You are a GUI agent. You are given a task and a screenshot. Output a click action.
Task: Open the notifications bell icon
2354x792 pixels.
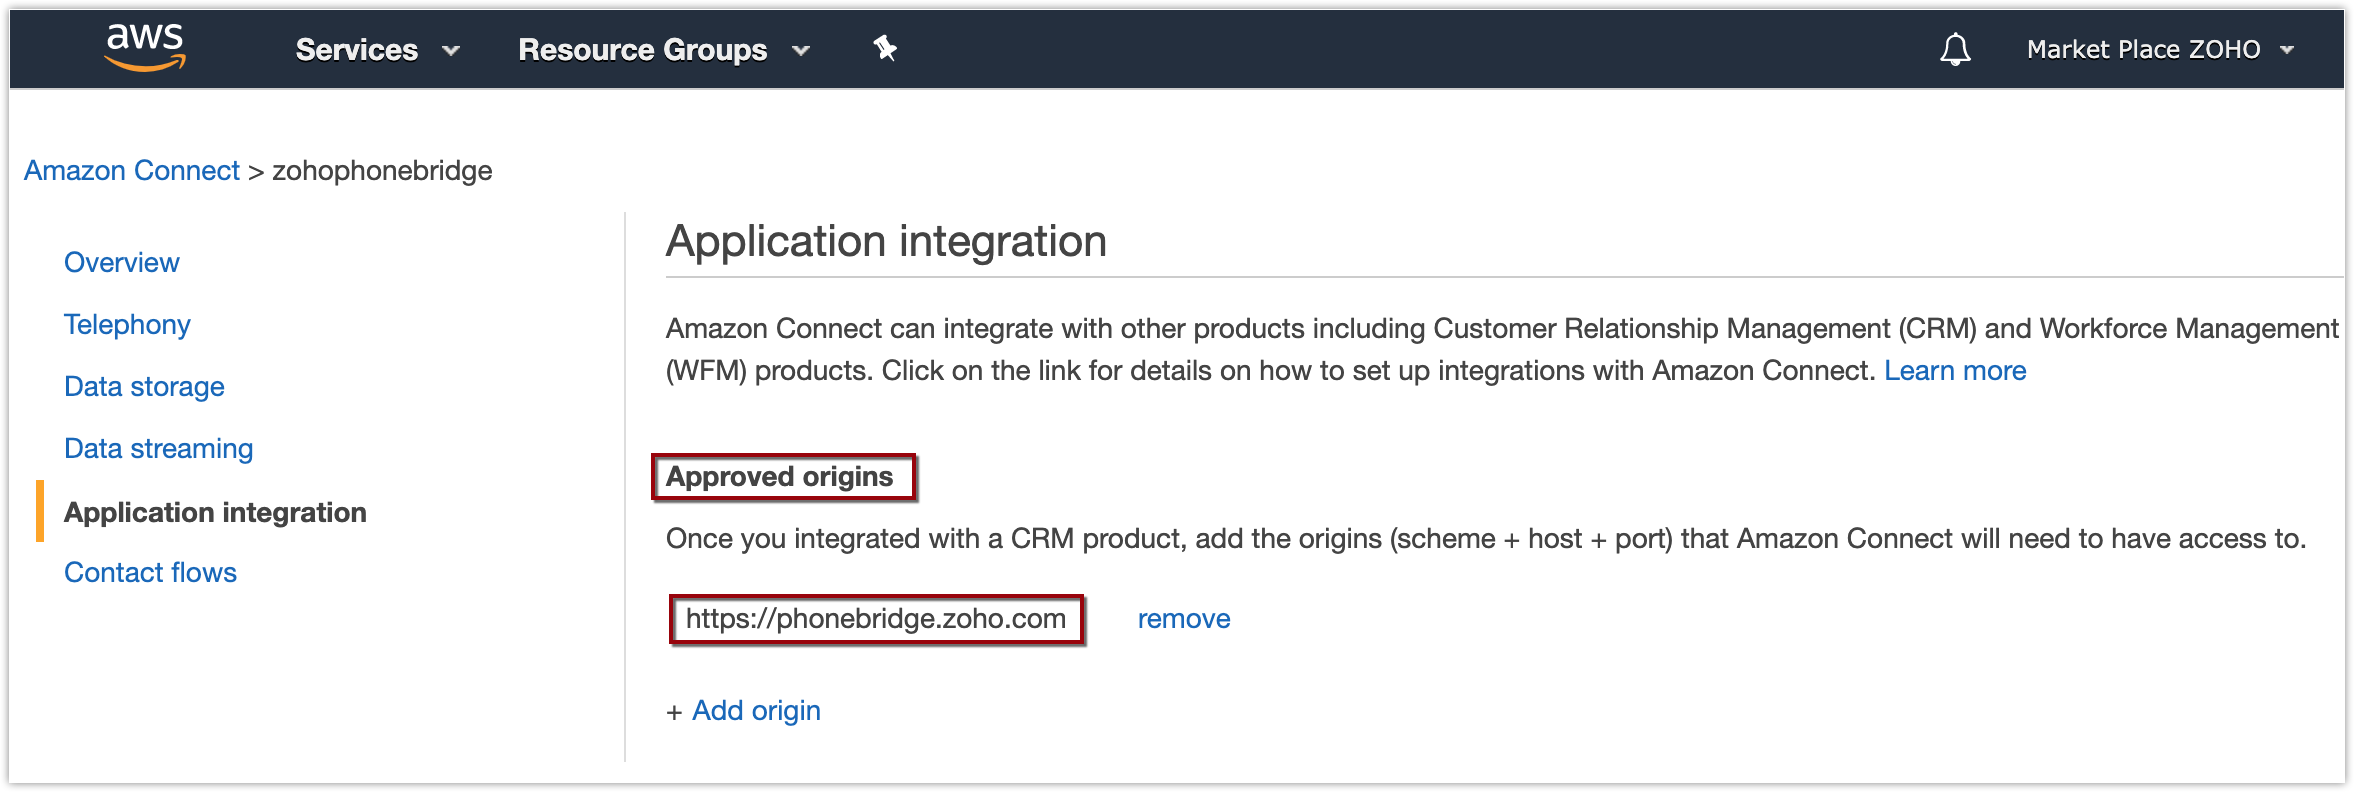1955,49
